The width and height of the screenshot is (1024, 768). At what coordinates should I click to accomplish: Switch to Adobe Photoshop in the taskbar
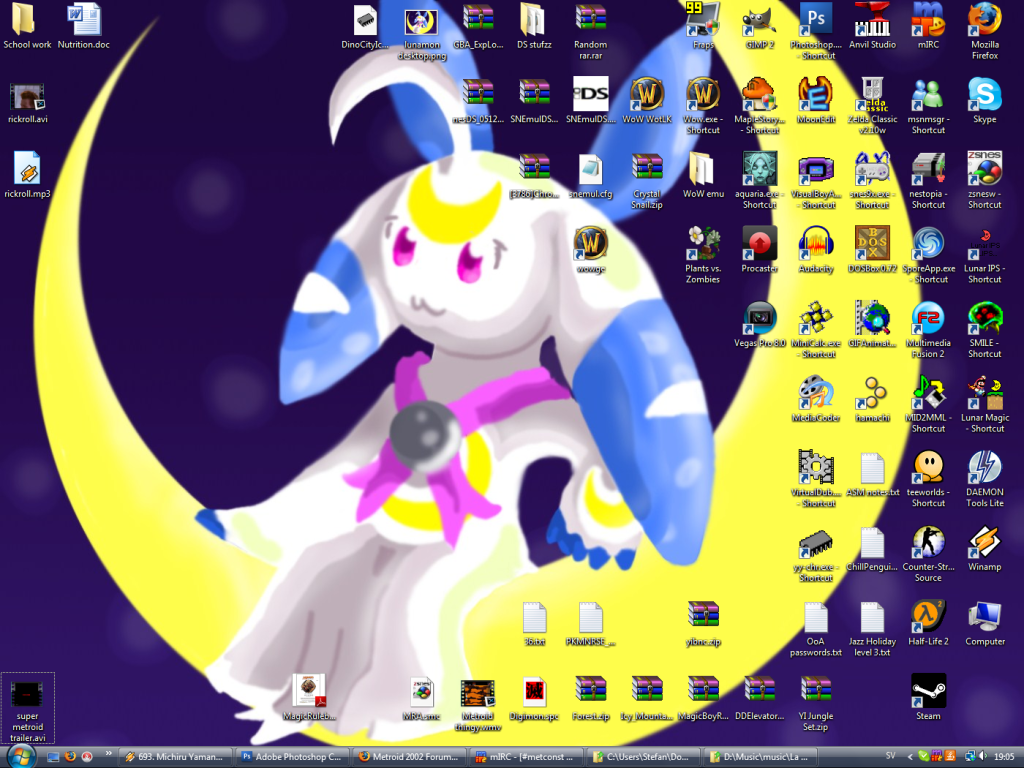tap(293, 756)
